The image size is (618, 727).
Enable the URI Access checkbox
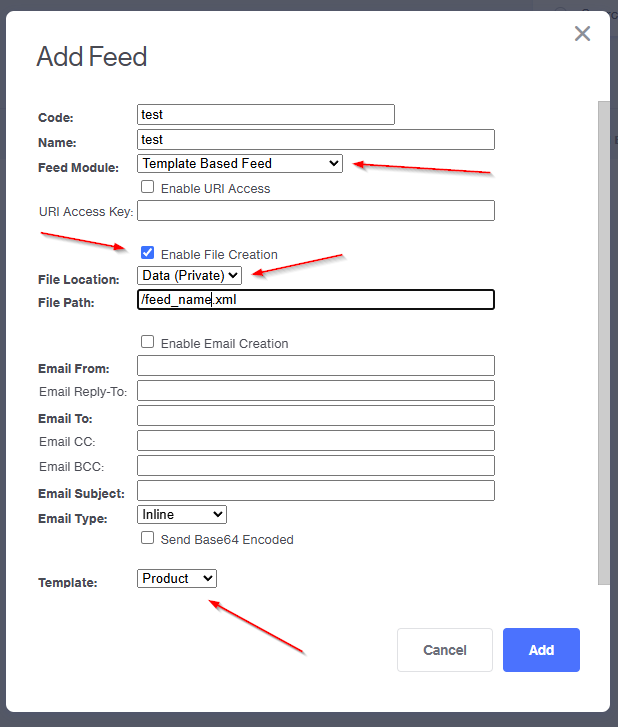click(x=148, y=187)
